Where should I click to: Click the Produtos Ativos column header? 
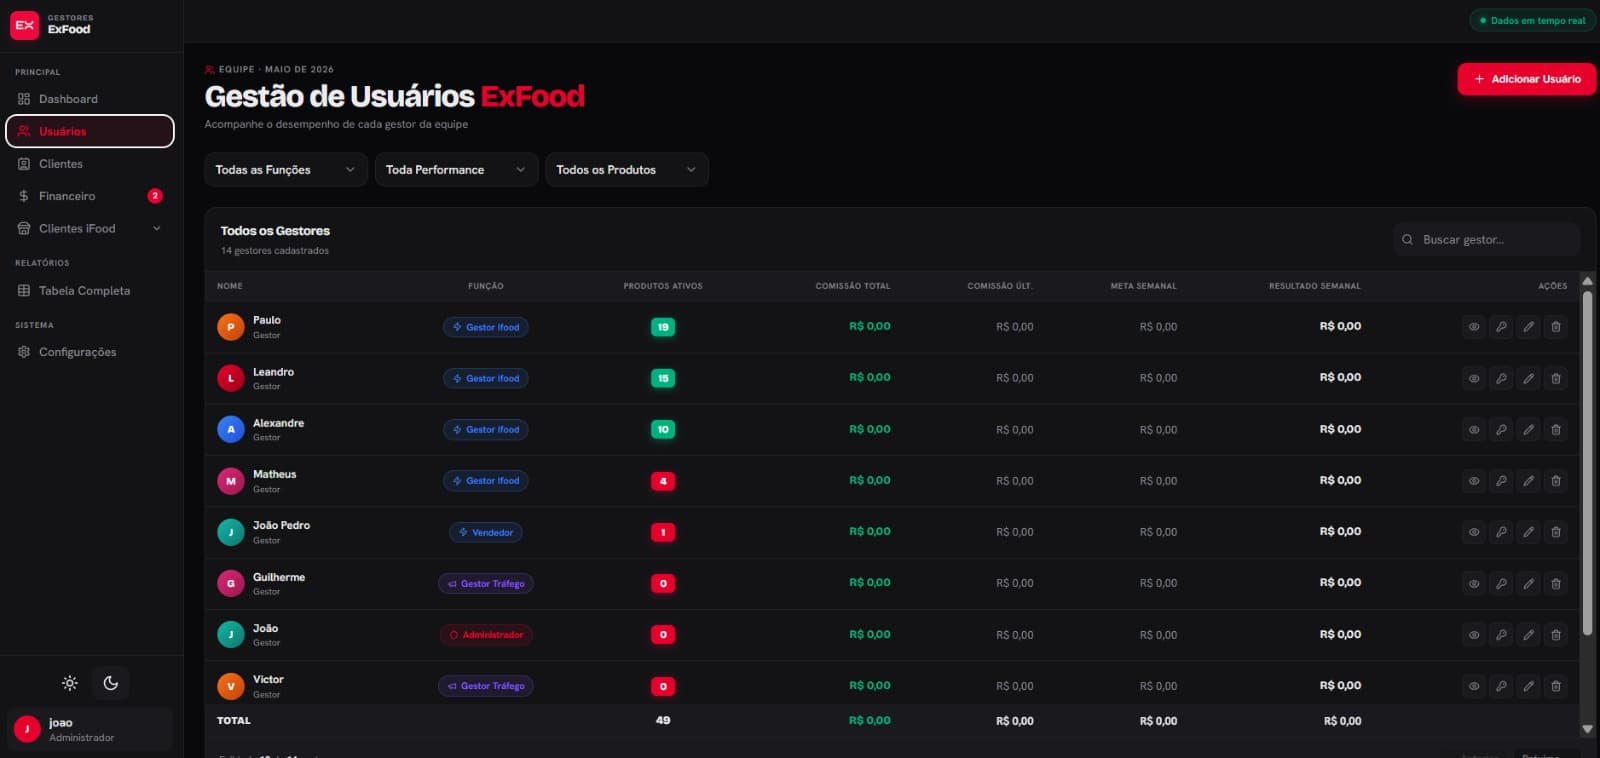point(663,286)
